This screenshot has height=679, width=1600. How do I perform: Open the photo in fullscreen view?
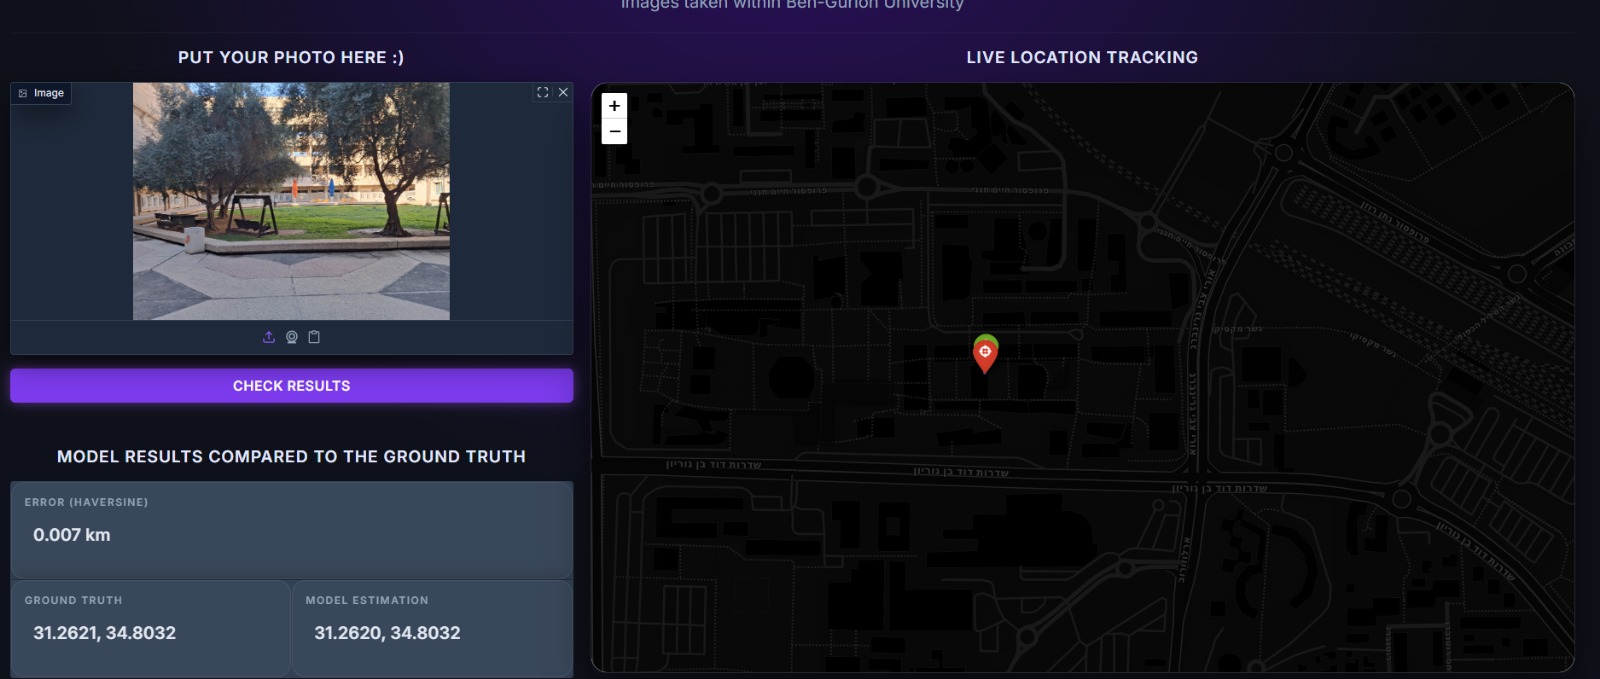click(x=542, y=92)
